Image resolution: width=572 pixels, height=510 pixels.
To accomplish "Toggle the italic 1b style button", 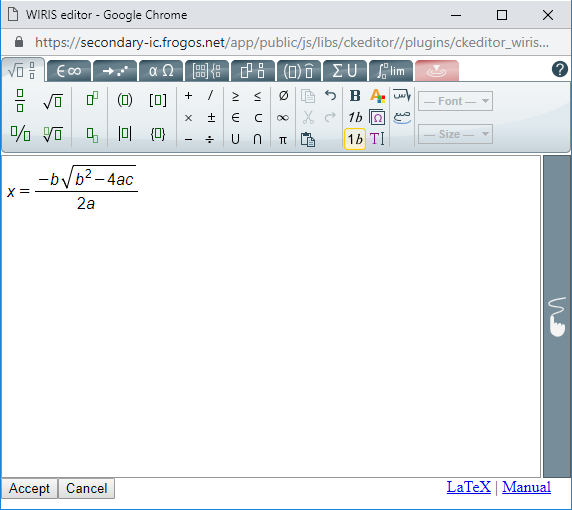I will (x=355, y=117).
